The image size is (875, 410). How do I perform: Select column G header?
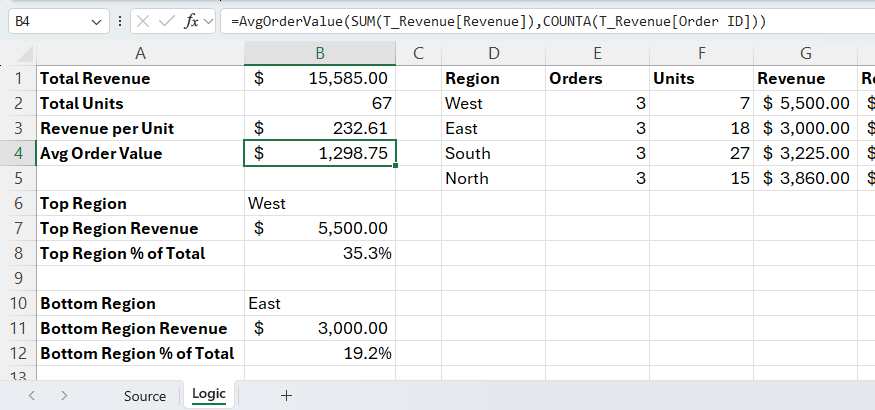coord(806,54)
